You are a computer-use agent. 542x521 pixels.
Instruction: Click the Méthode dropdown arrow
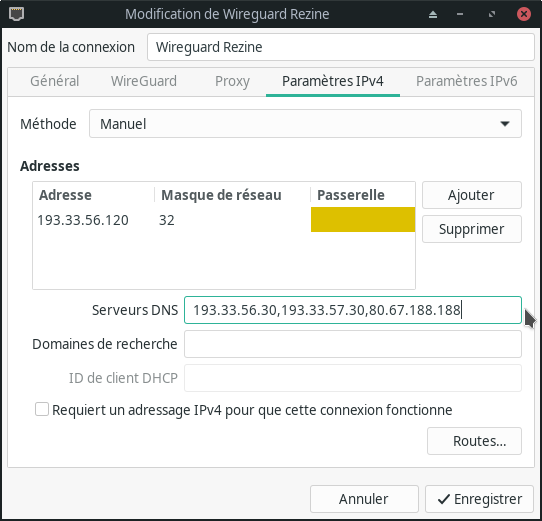click(505, 124)
